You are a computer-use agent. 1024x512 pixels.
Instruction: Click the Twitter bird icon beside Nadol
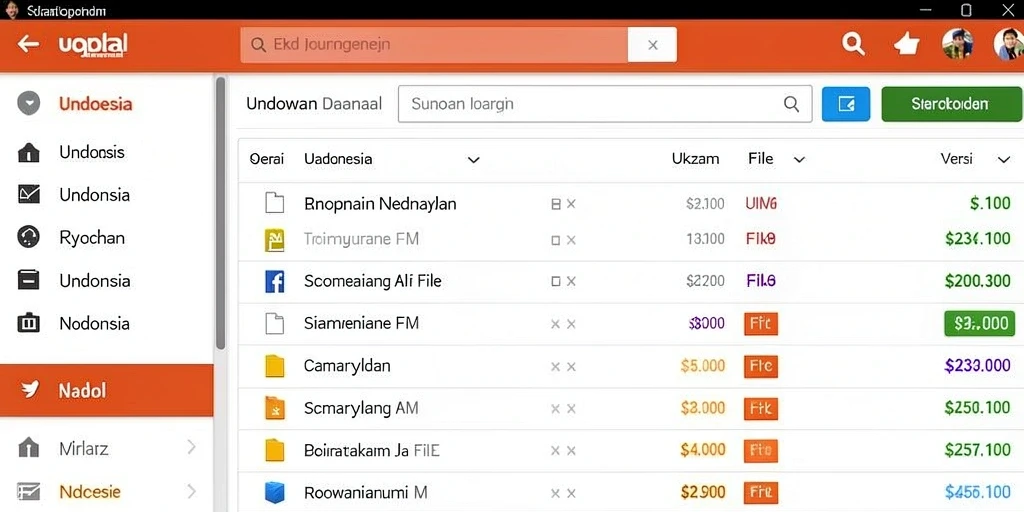point(29,391)
